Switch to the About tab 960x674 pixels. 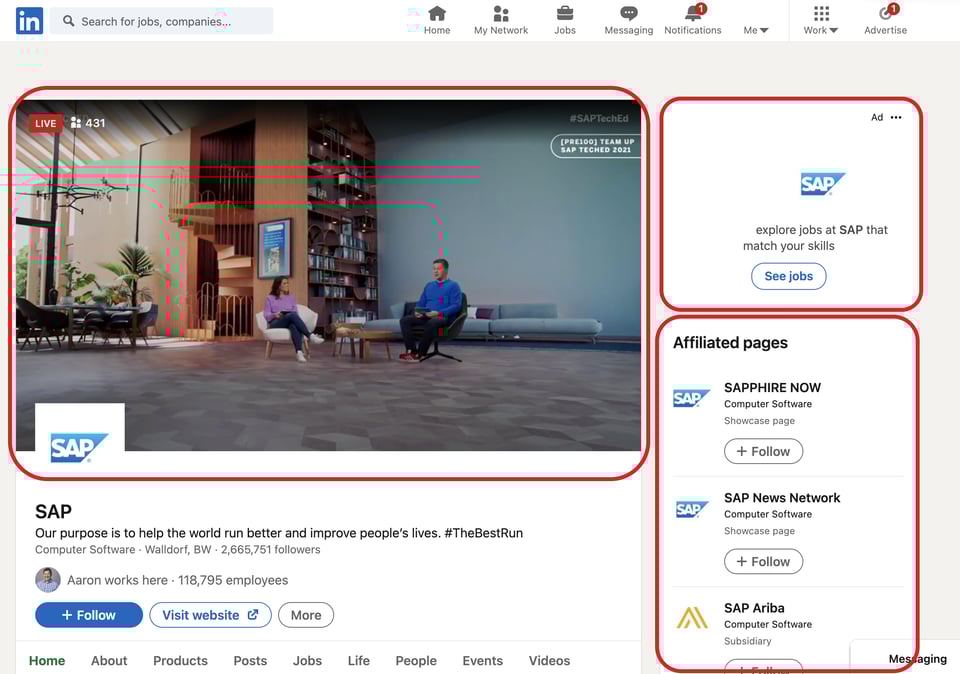[109, 661]
